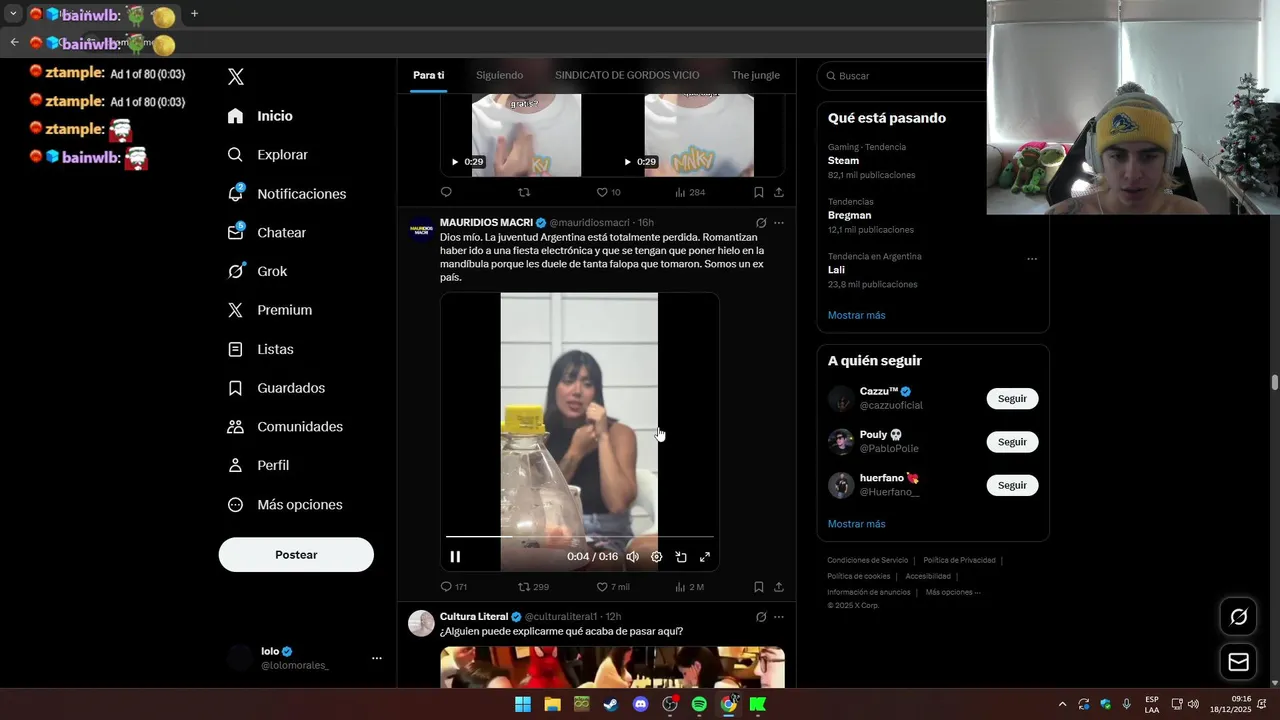1280x720 pixels.
Task: Click Mostrar más under Qué está pasando
Action: (x=856, y=315)
